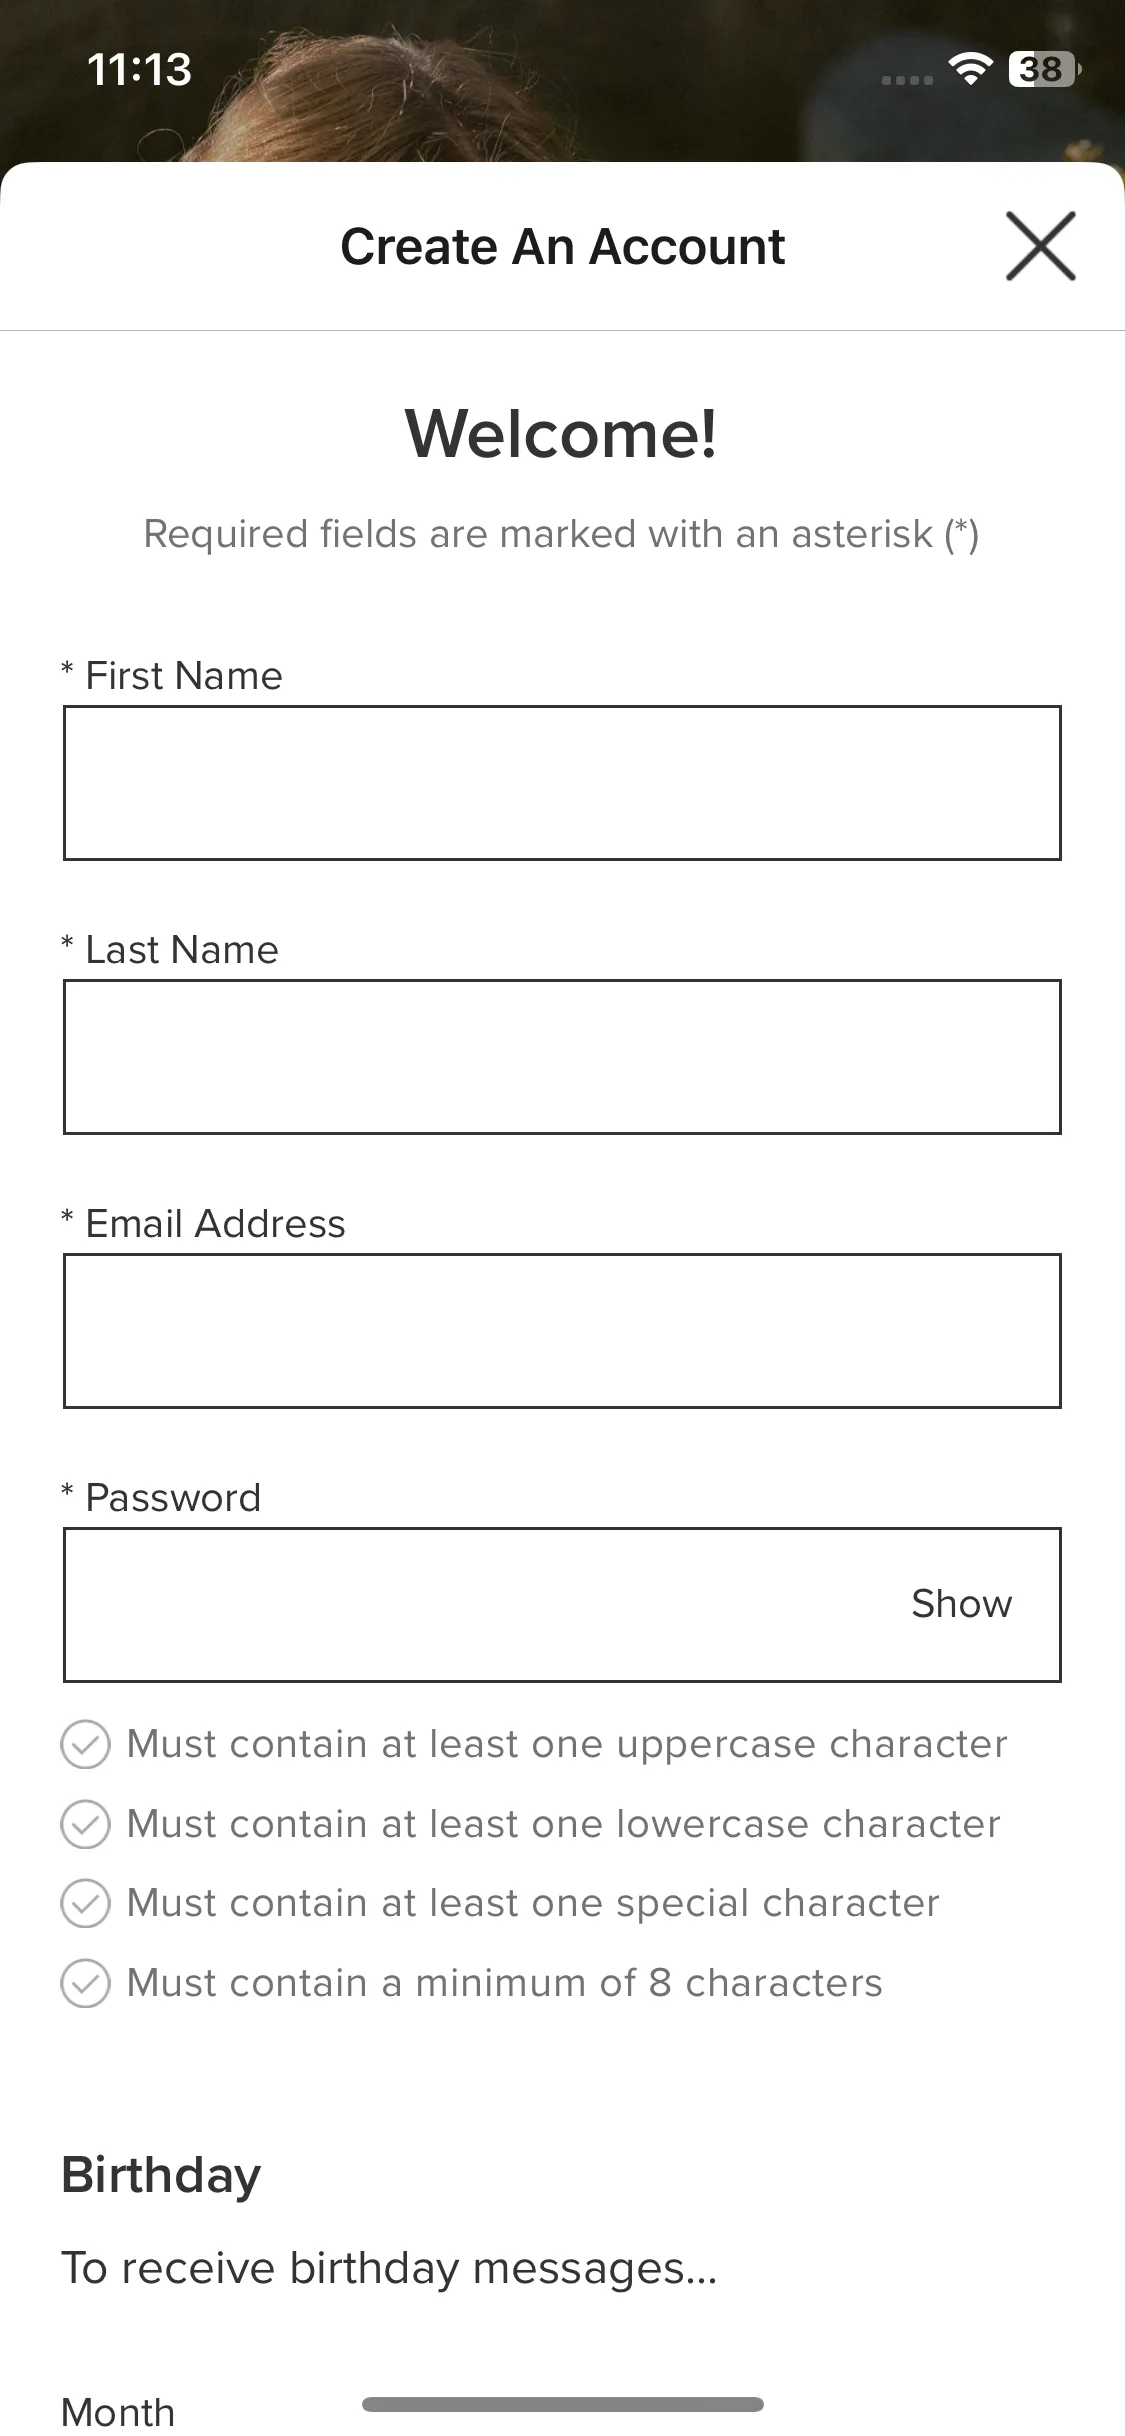Screen dimensions: 1125x2436
Task: Tap the Wi-Fi status icon
Action: pos(970,69)
